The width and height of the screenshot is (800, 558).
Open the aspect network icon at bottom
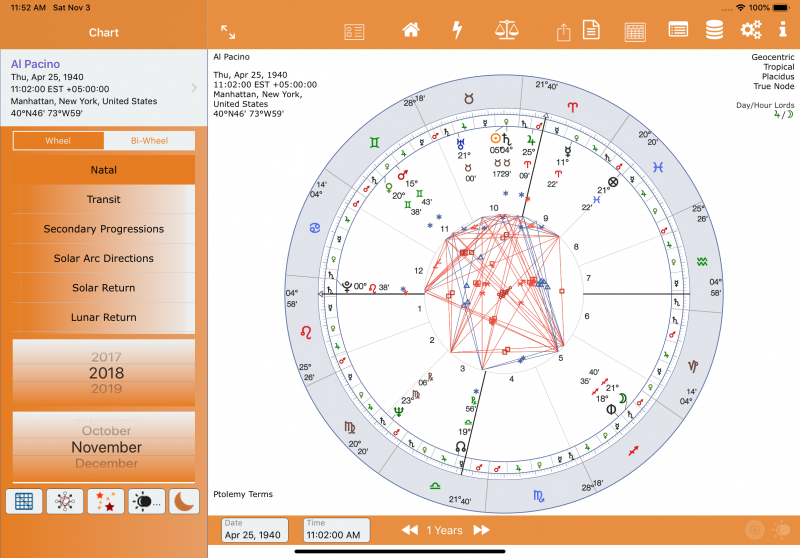coord(64,501)
